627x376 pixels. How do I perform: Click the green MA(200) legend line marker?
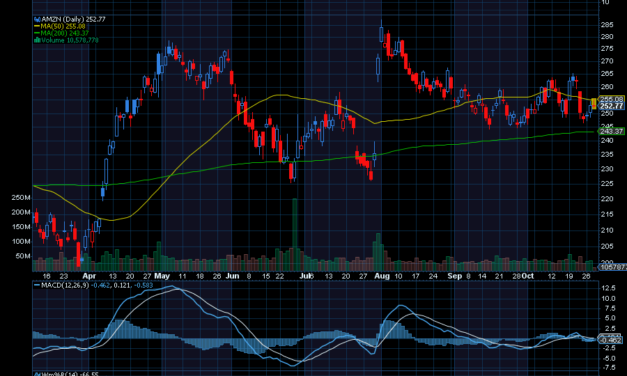point(37,33)
